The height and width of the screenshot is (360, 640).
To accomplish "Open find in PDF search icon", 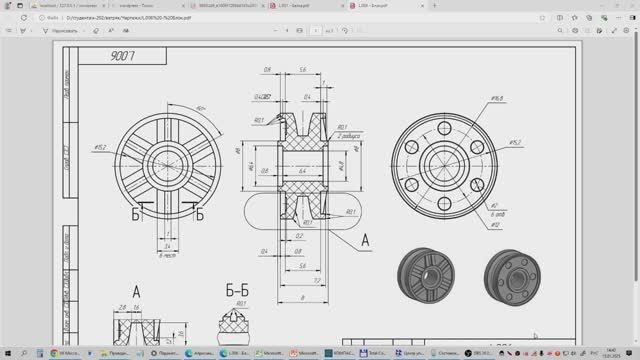I will [x=560, y=31].
